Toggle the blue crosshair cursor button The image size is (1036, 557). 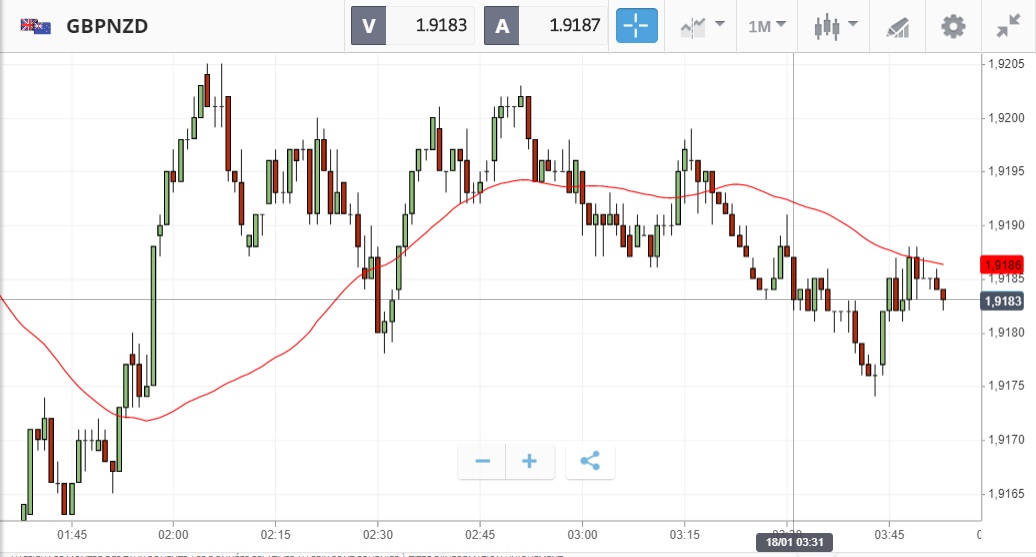point(636,26)
